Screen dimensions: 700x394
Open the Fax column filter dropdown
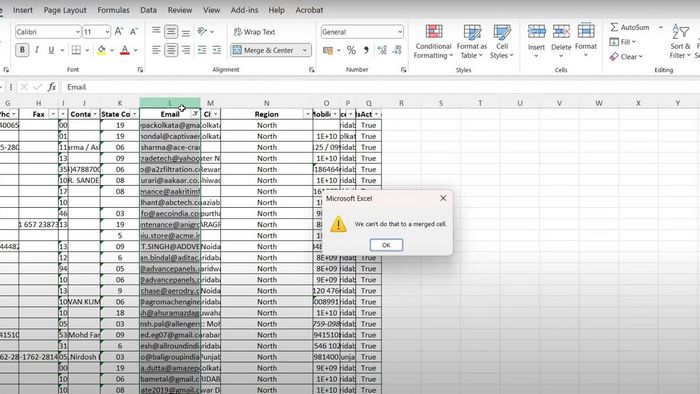coord(53,114)
